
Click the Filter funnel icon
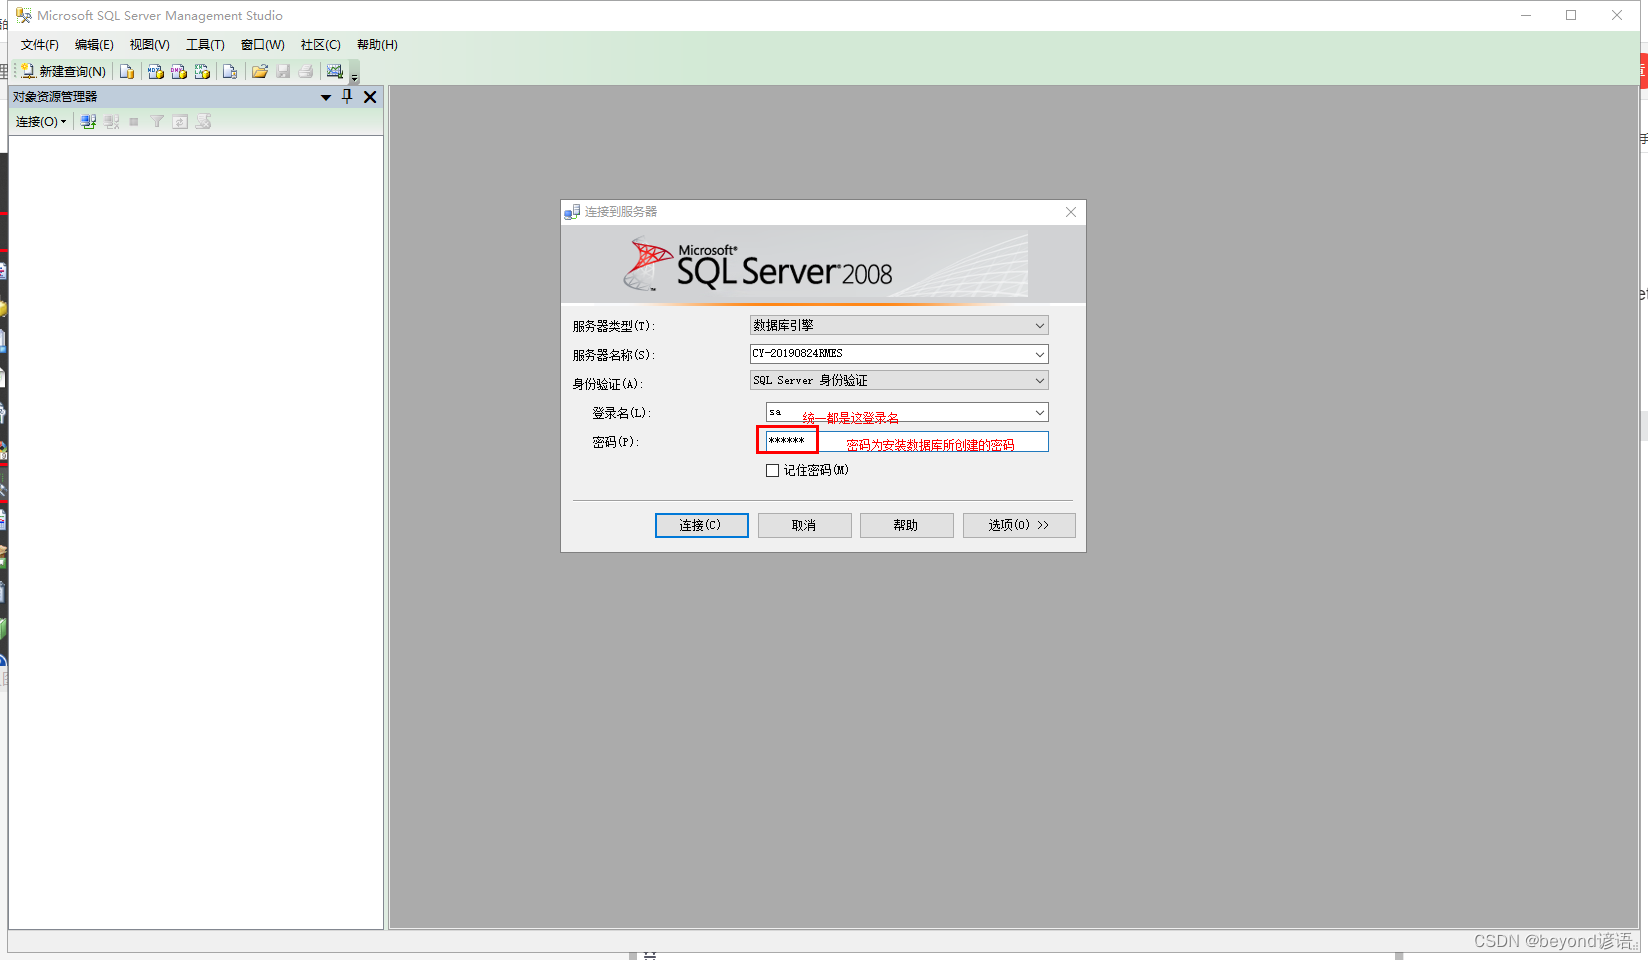pos(157,121)
